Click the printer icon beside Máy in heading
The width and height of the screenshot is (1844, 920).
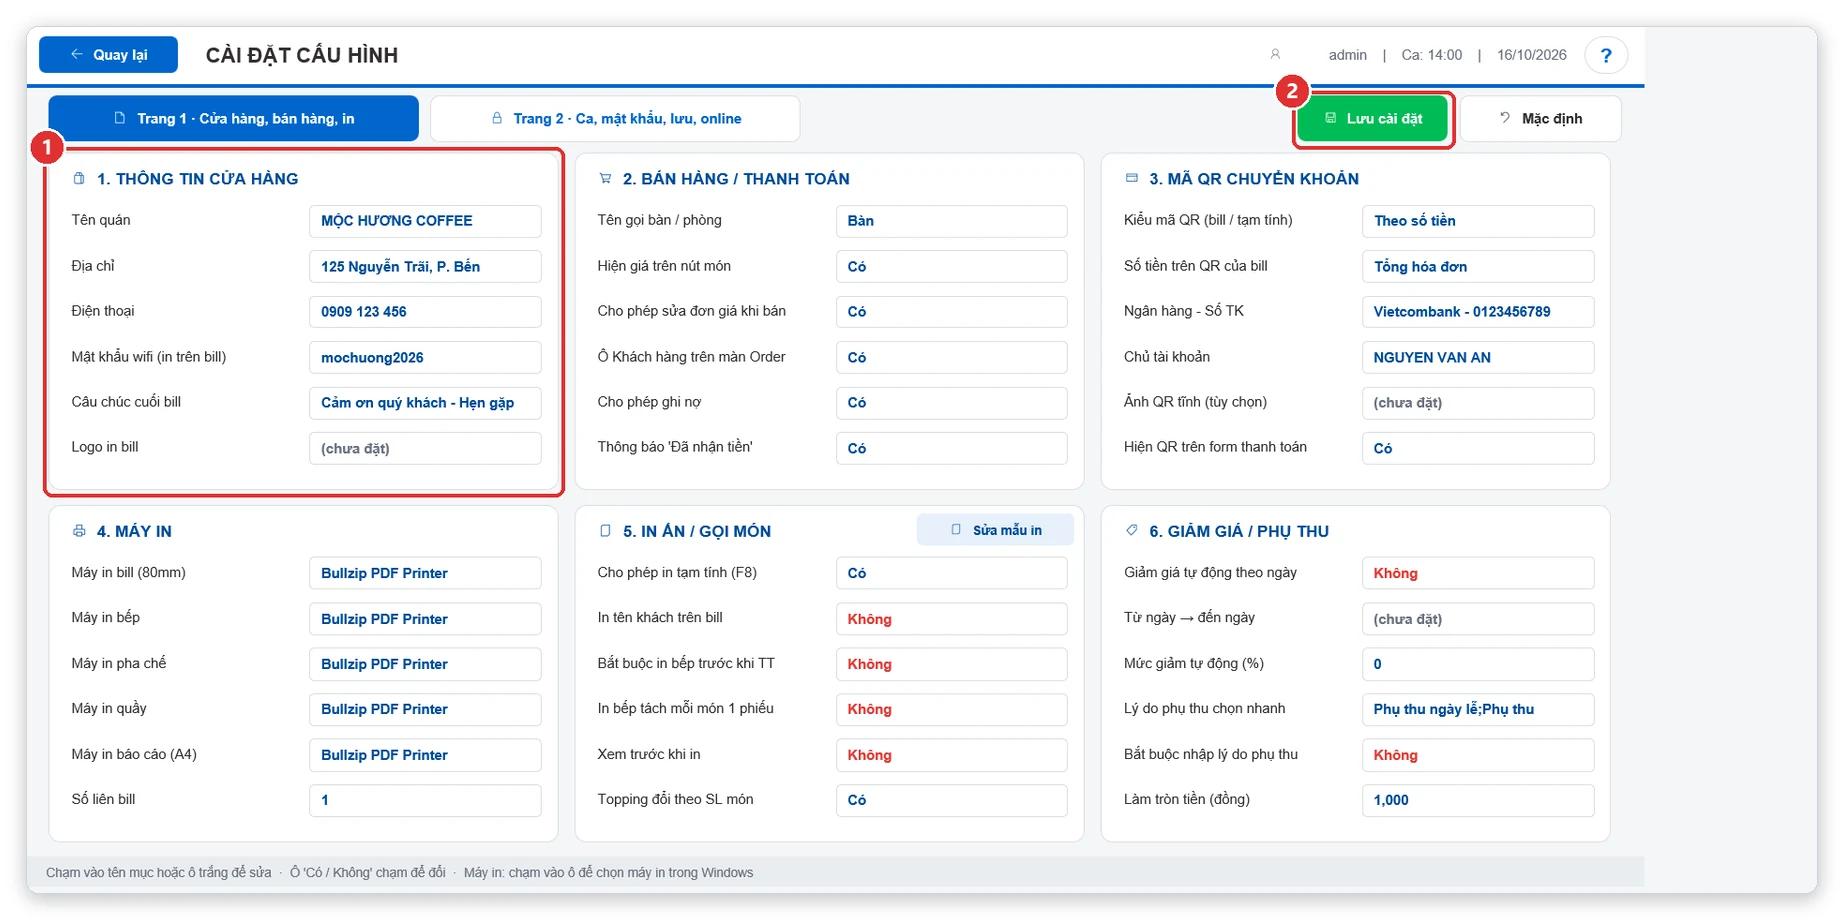tap(79, 531)
